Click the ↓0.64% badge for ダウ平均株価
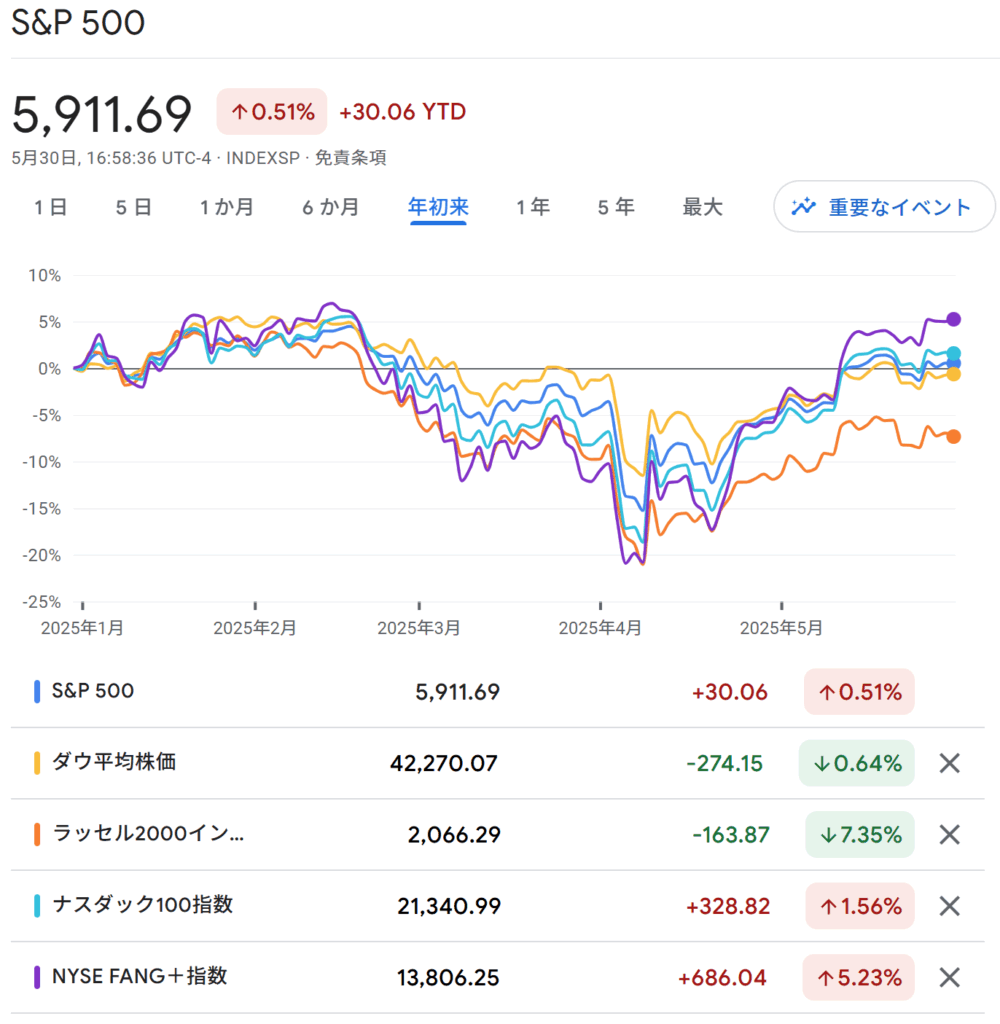This screenshot has height=1024, width=1000. pos(856,763)
